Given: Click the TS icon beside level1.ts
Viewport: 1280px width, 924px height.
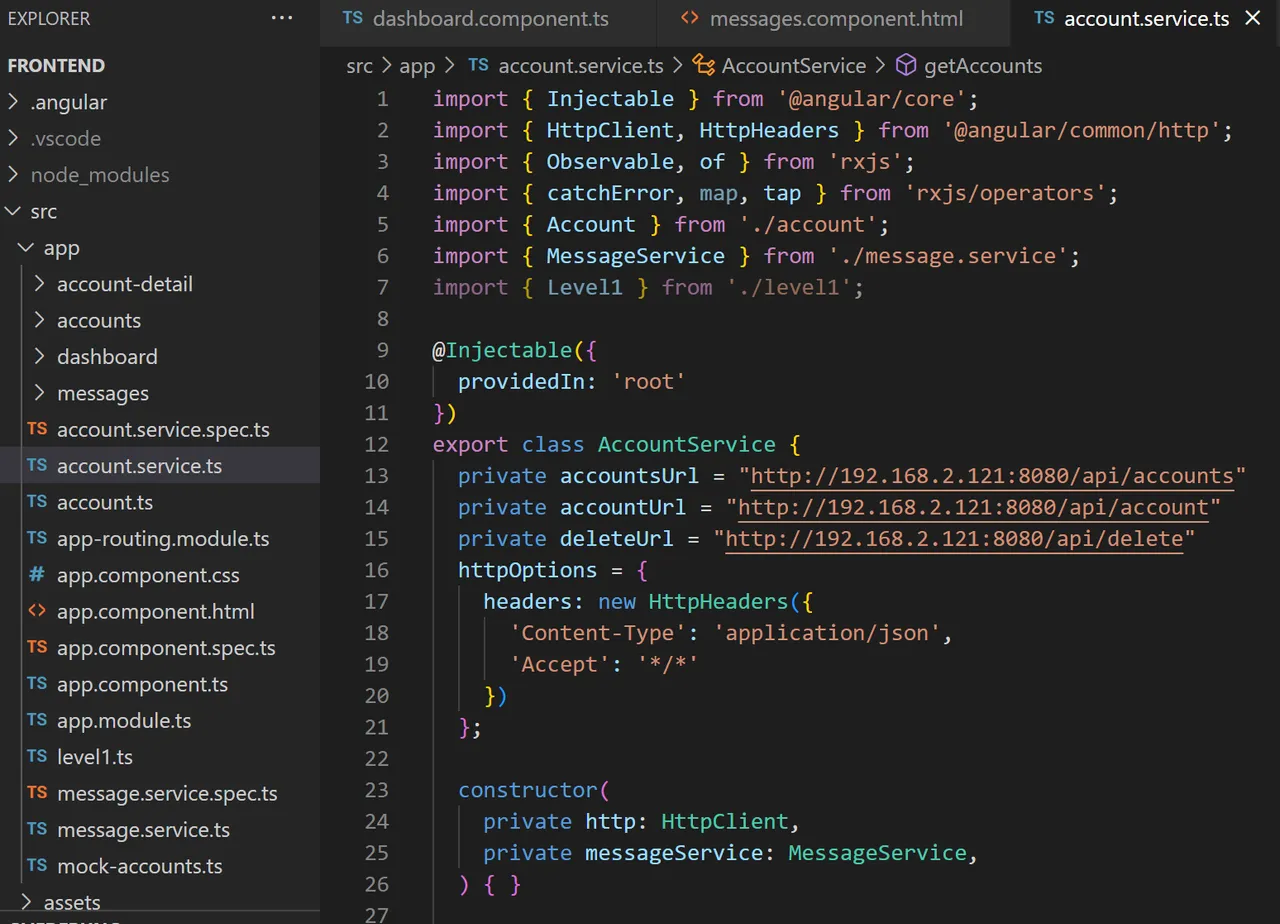Looking at the screenshot, I should (37, 756).
